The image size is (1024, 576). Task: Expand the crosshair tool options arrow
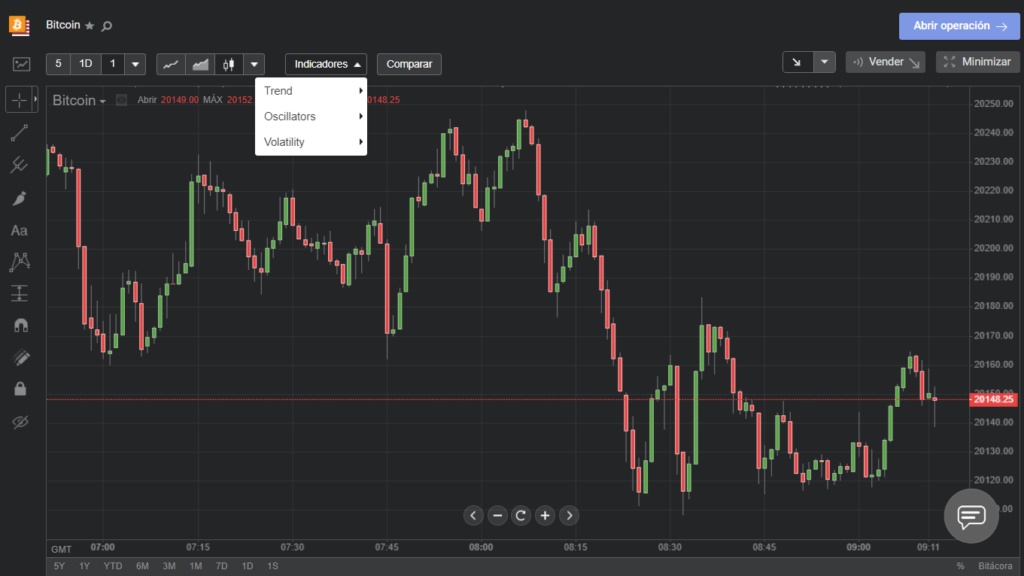click(35, 100)
